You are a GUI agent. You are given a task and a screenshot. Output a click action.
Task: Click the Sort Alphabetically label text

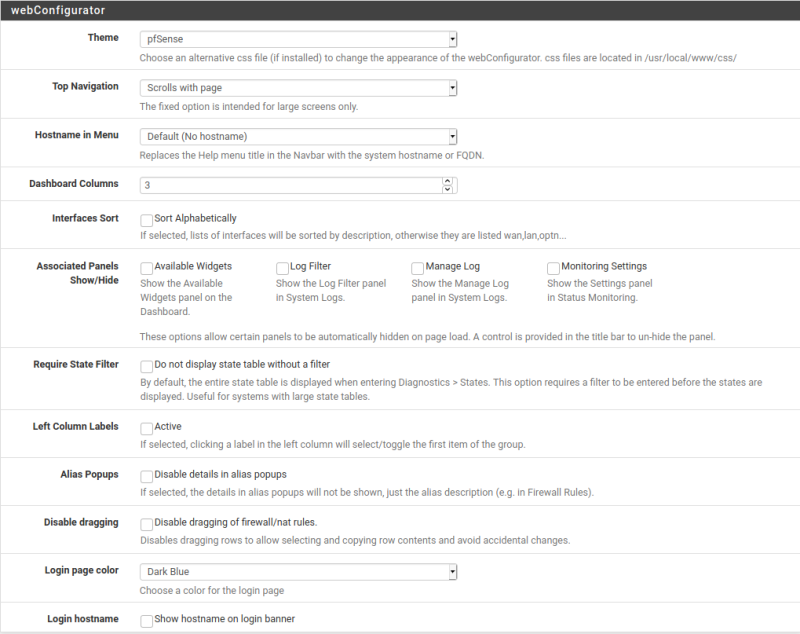(195, 218)
